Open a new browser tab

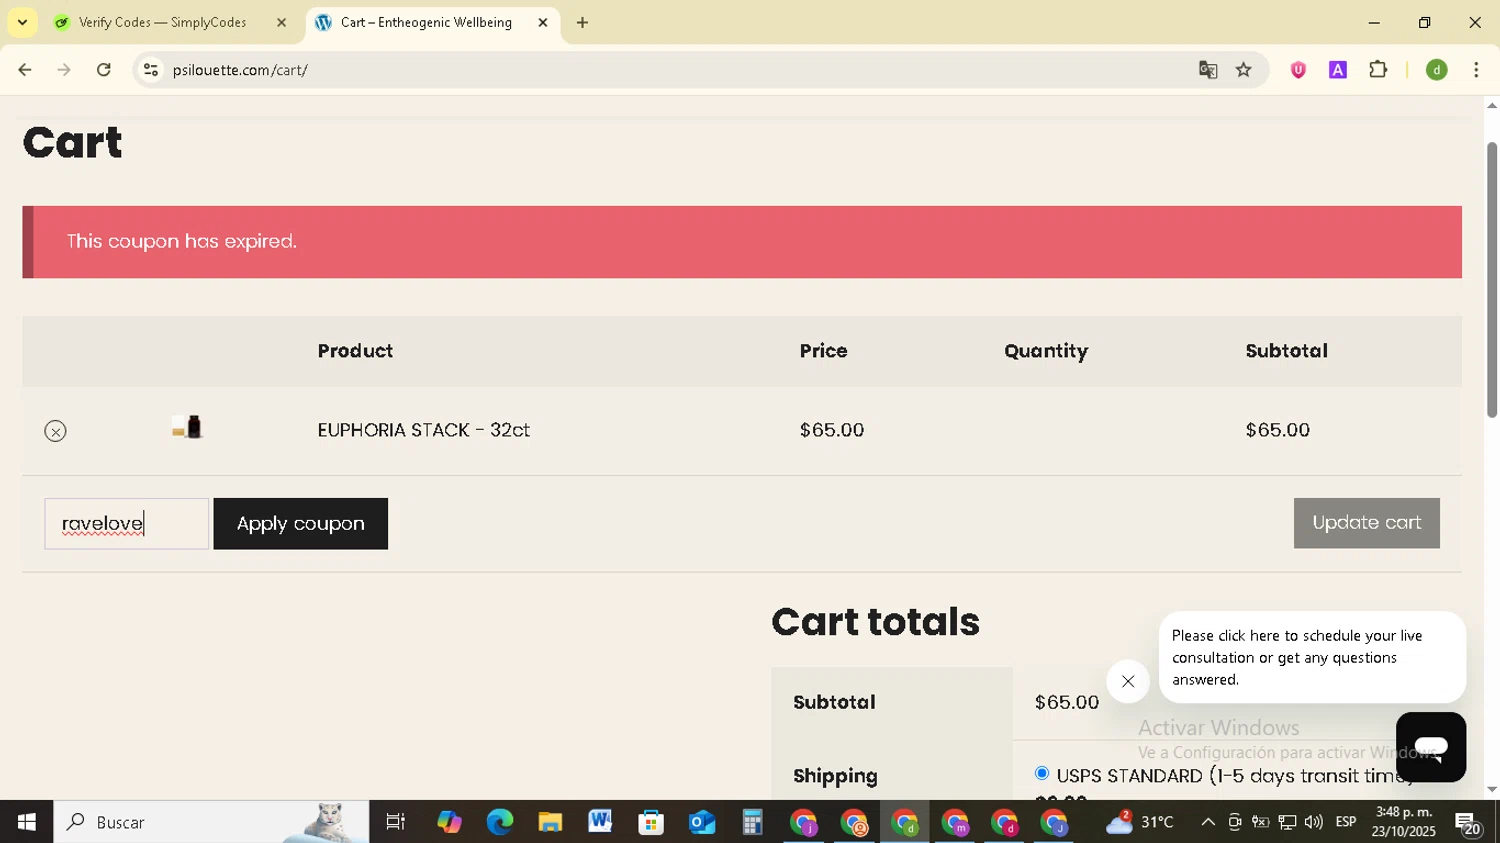tap(582, 22)
